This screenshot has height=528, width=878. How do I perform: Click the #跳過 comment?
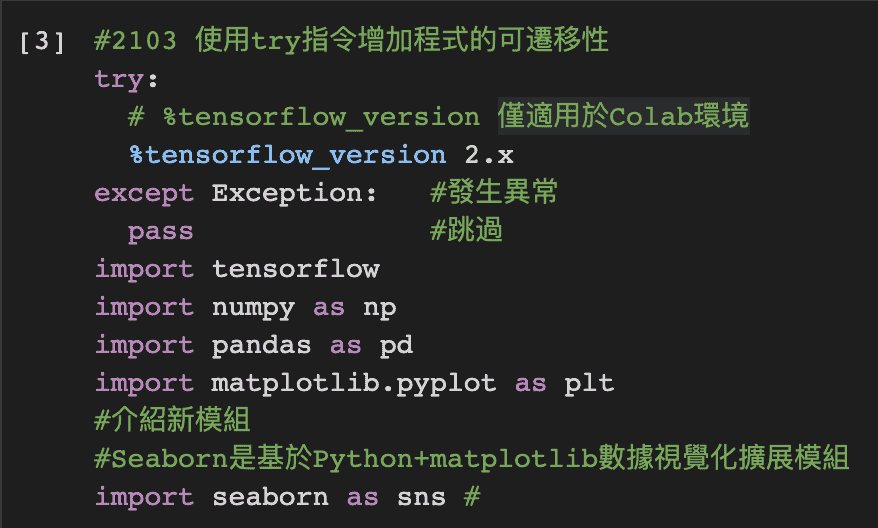tap(466, 230)
